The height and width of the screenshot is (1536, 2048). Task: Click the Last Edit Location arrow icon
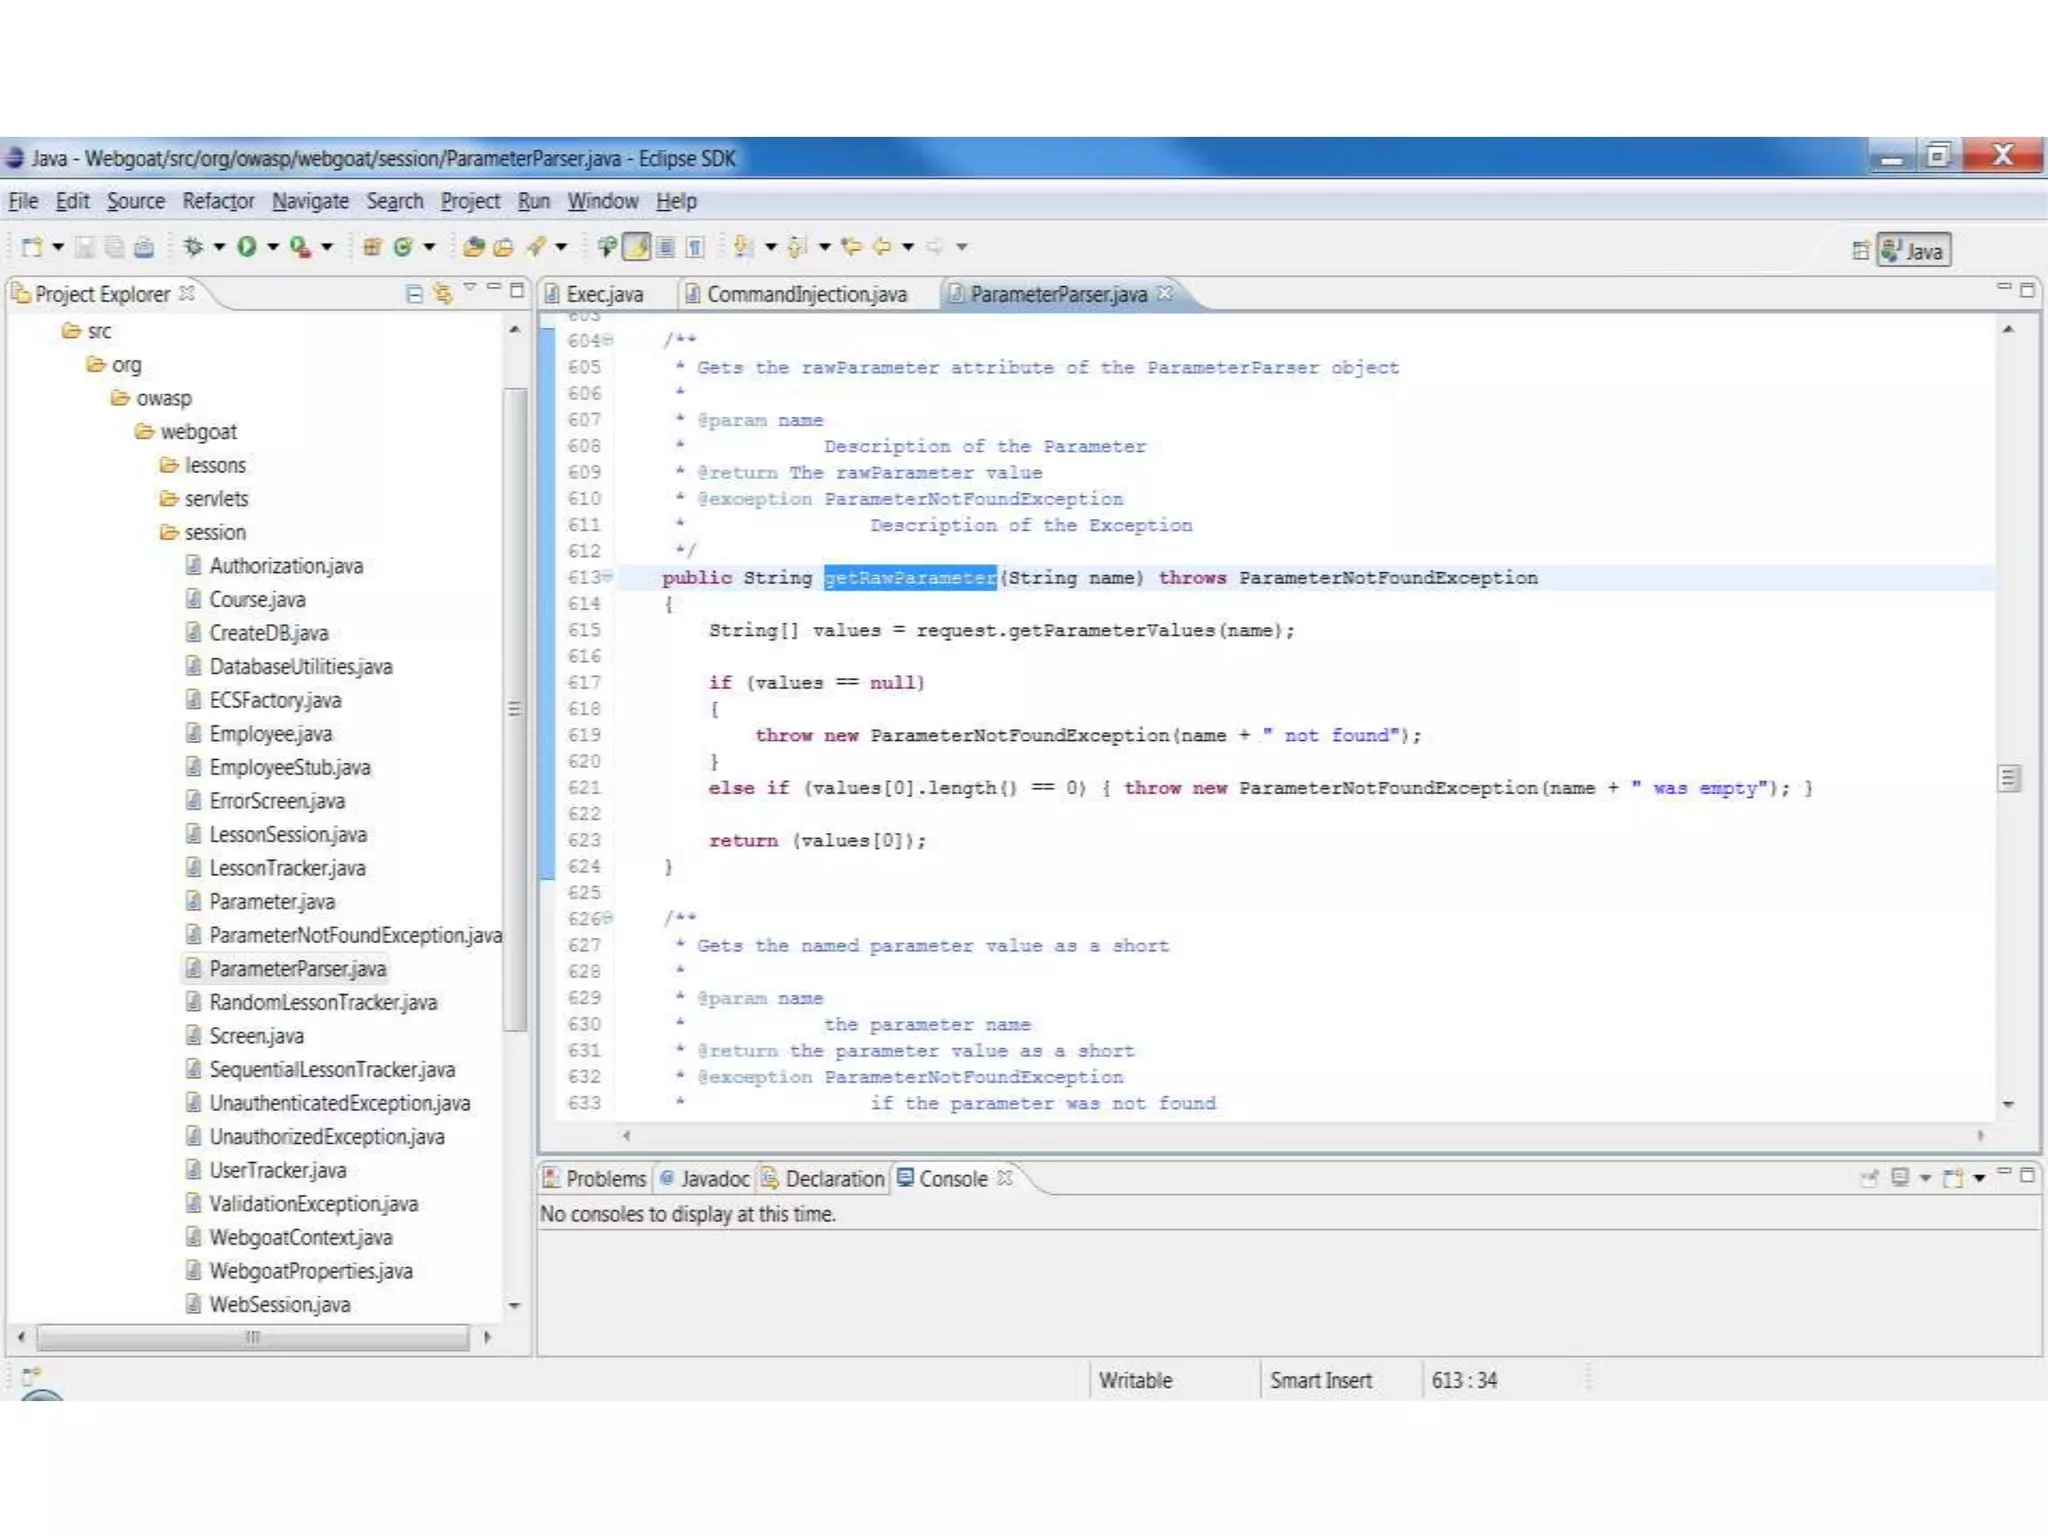tap(851, 246)
